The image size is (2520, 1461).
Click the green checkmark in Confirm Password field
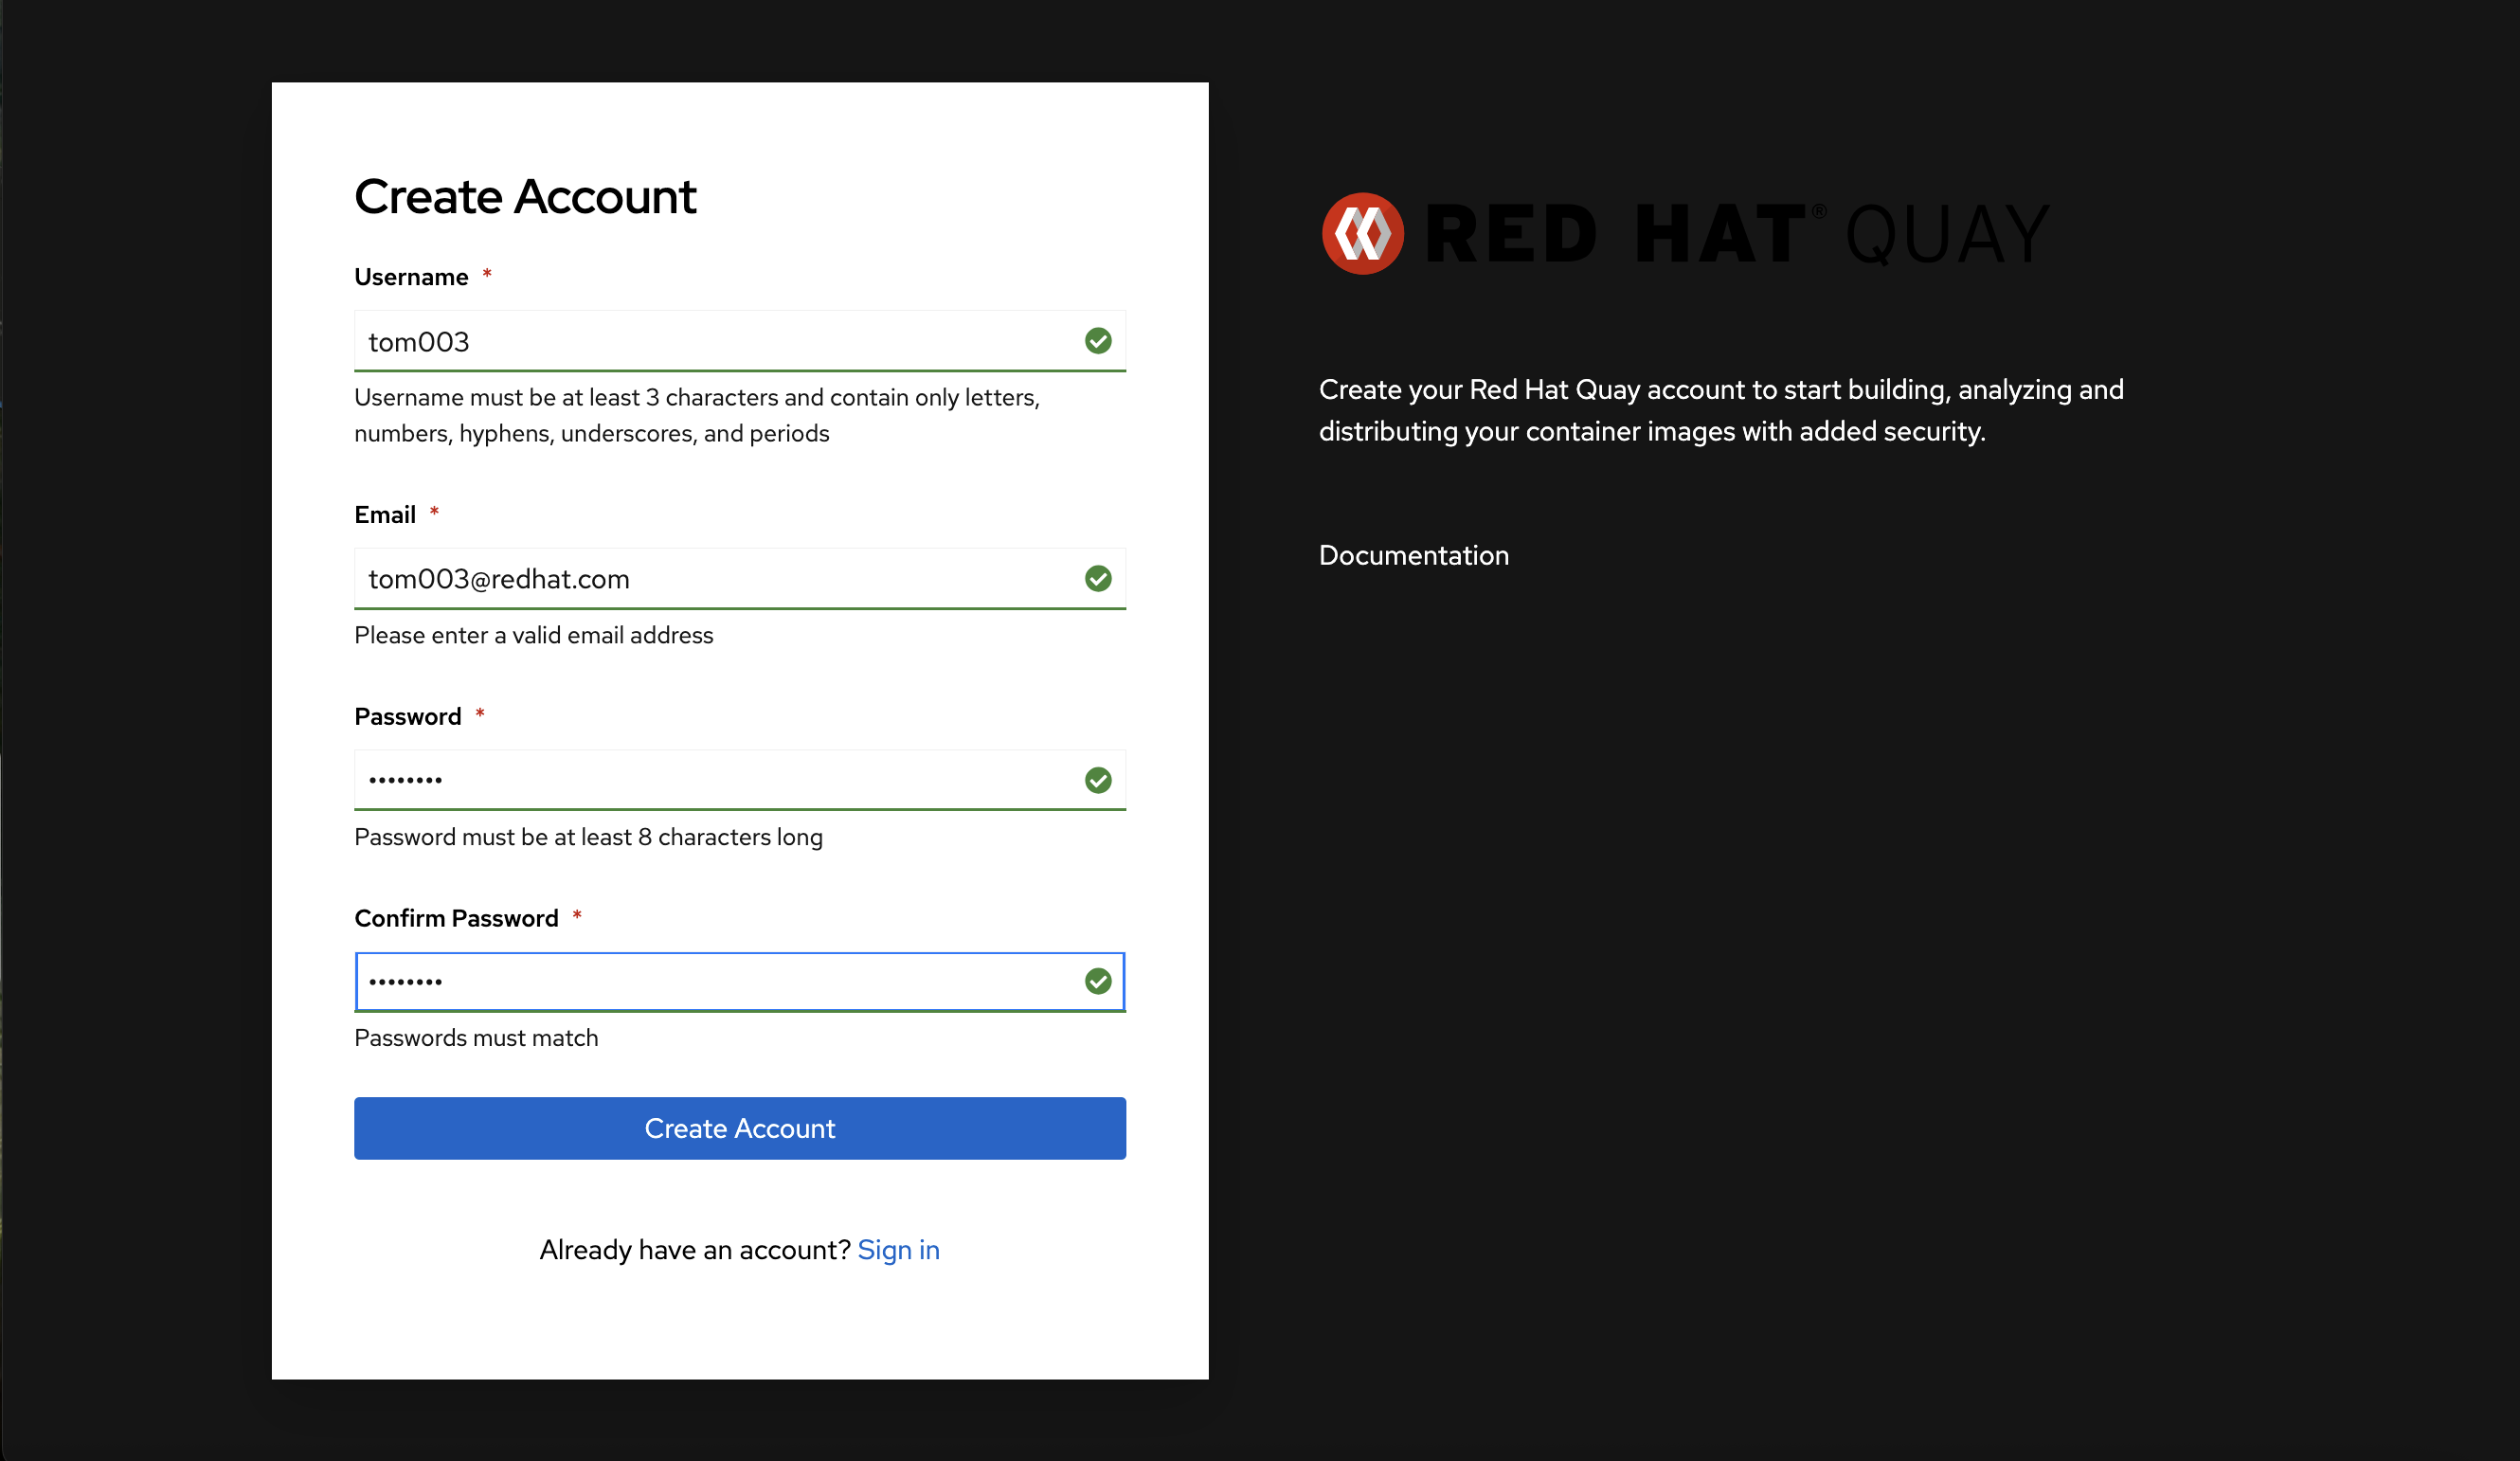coord(1097,981)
